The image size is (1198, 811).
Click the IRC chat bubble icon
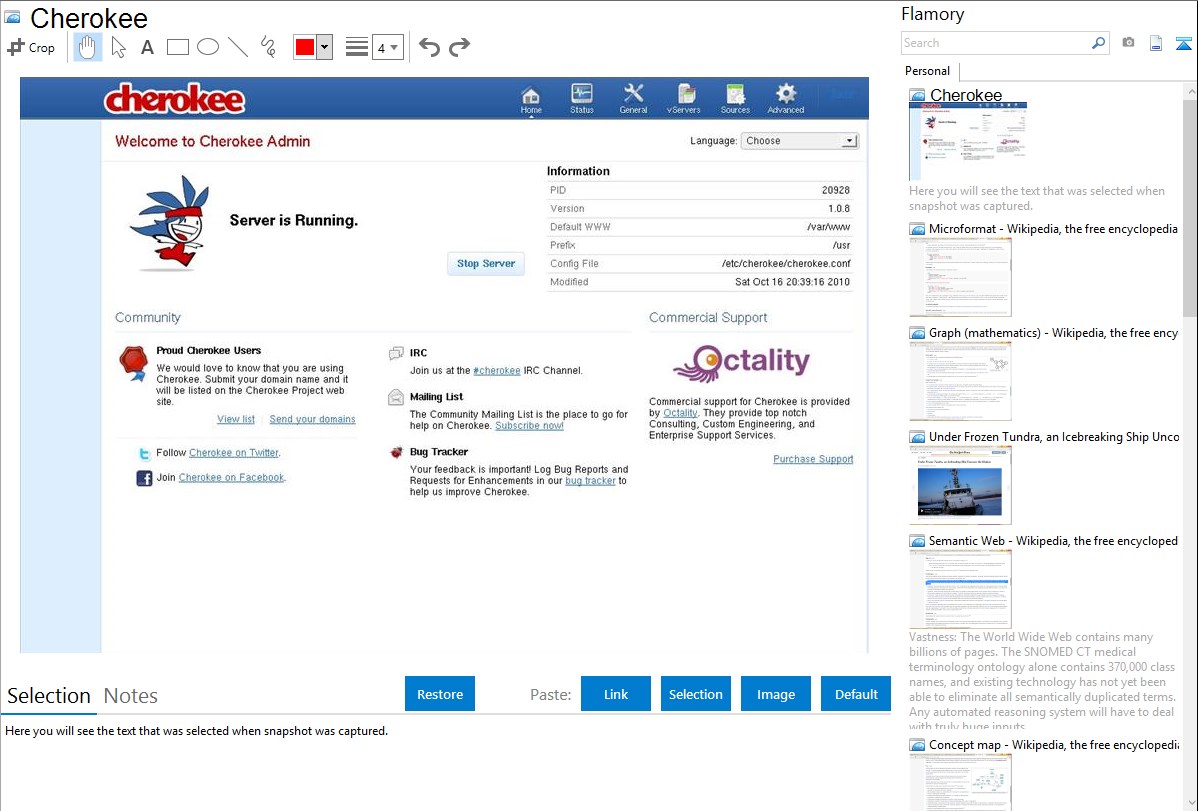(396, 353)
